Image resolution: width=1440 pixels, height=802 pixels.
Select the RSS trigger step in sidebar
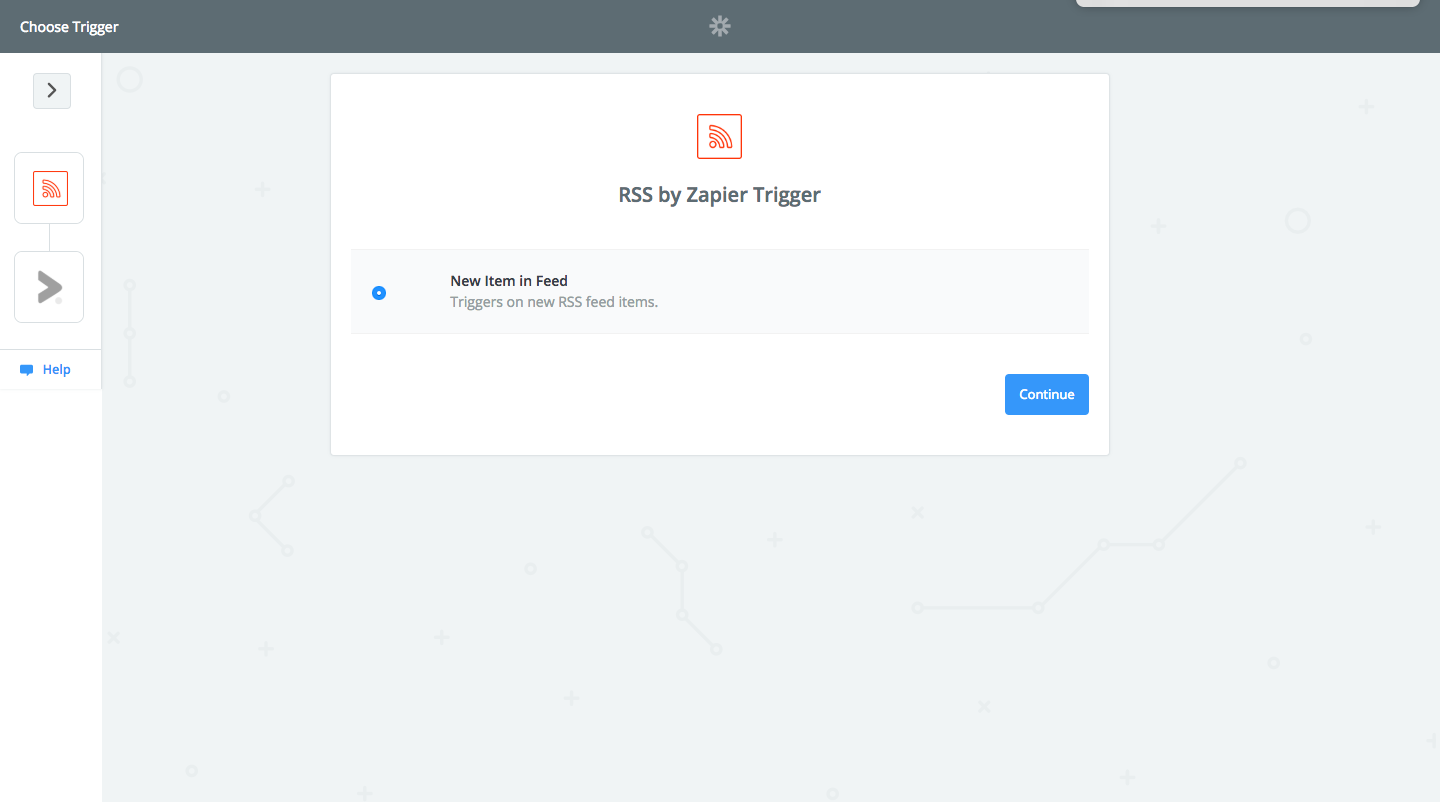click(x=49, y=188)
